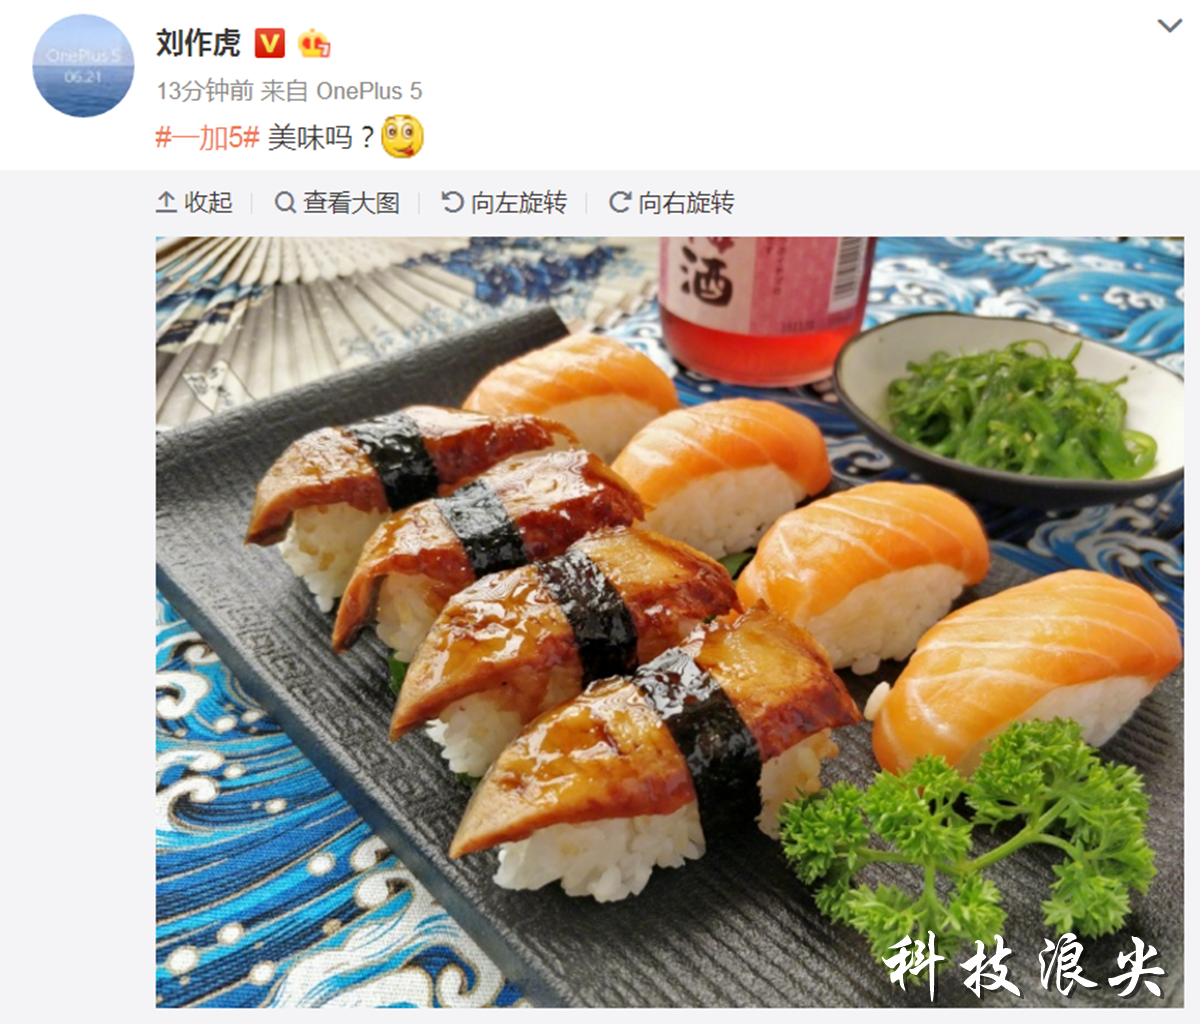
Task: Click the 科技浪尖 watermark on the photo
Action: coord(1024,967)
